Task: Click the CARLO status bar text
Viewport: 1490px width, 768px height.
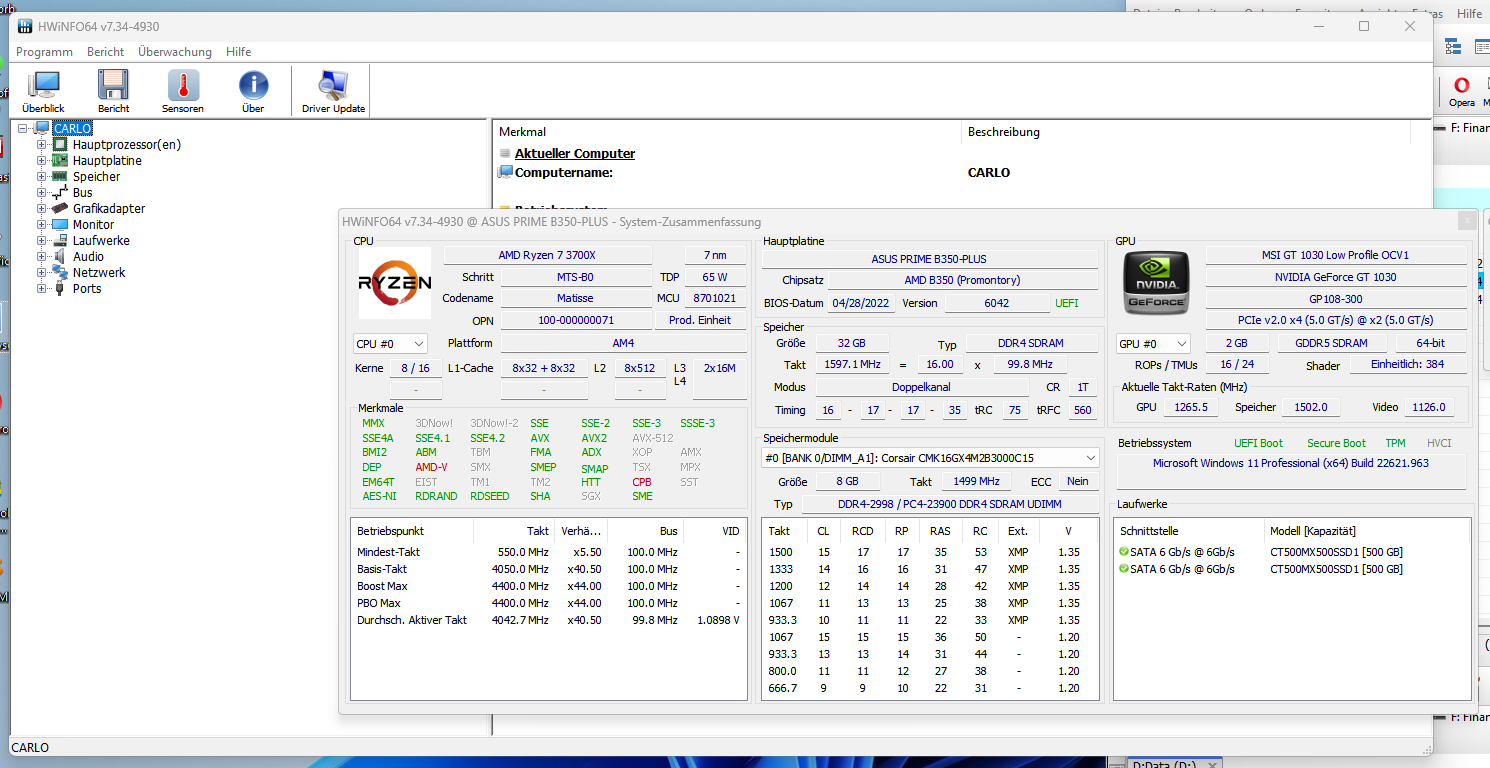Action: click(30, 748)
